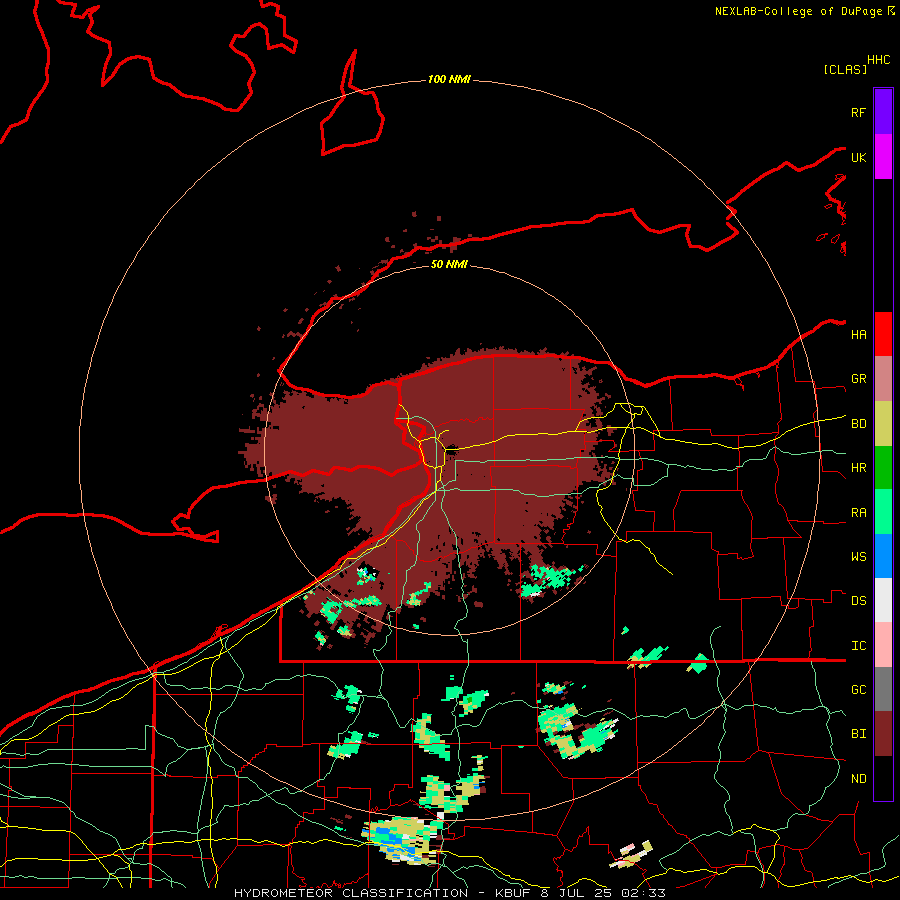Click the ND legend label
The image size is (900, 900).
coord(858,779)
